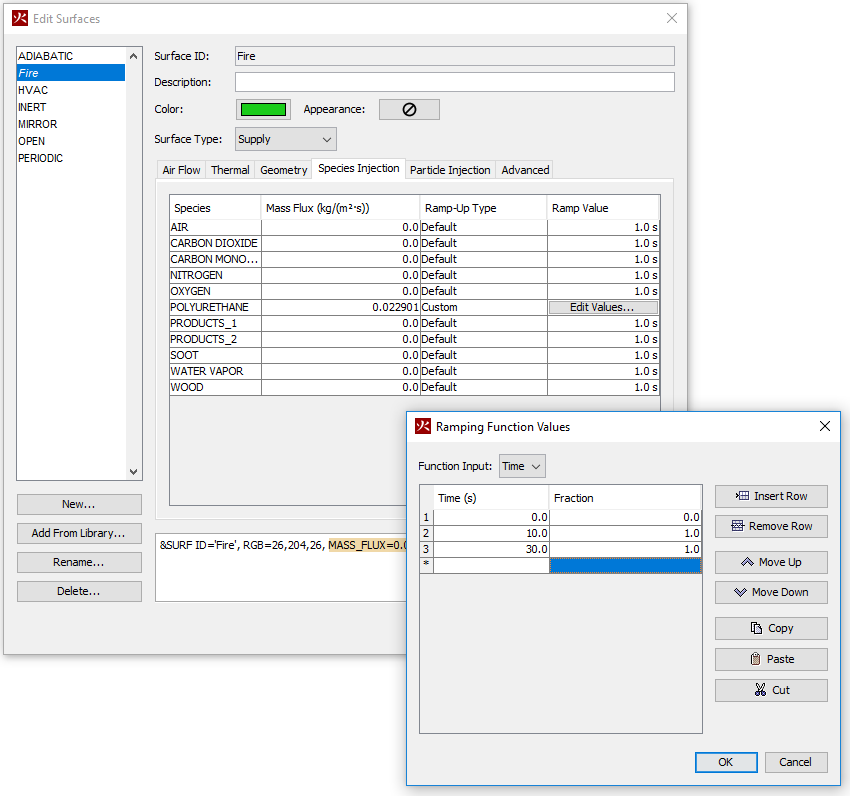This screenshot has width=850, height=796.
Task: Click PRODUCTS_1 species row name
Action: click(x=215, y=323)
